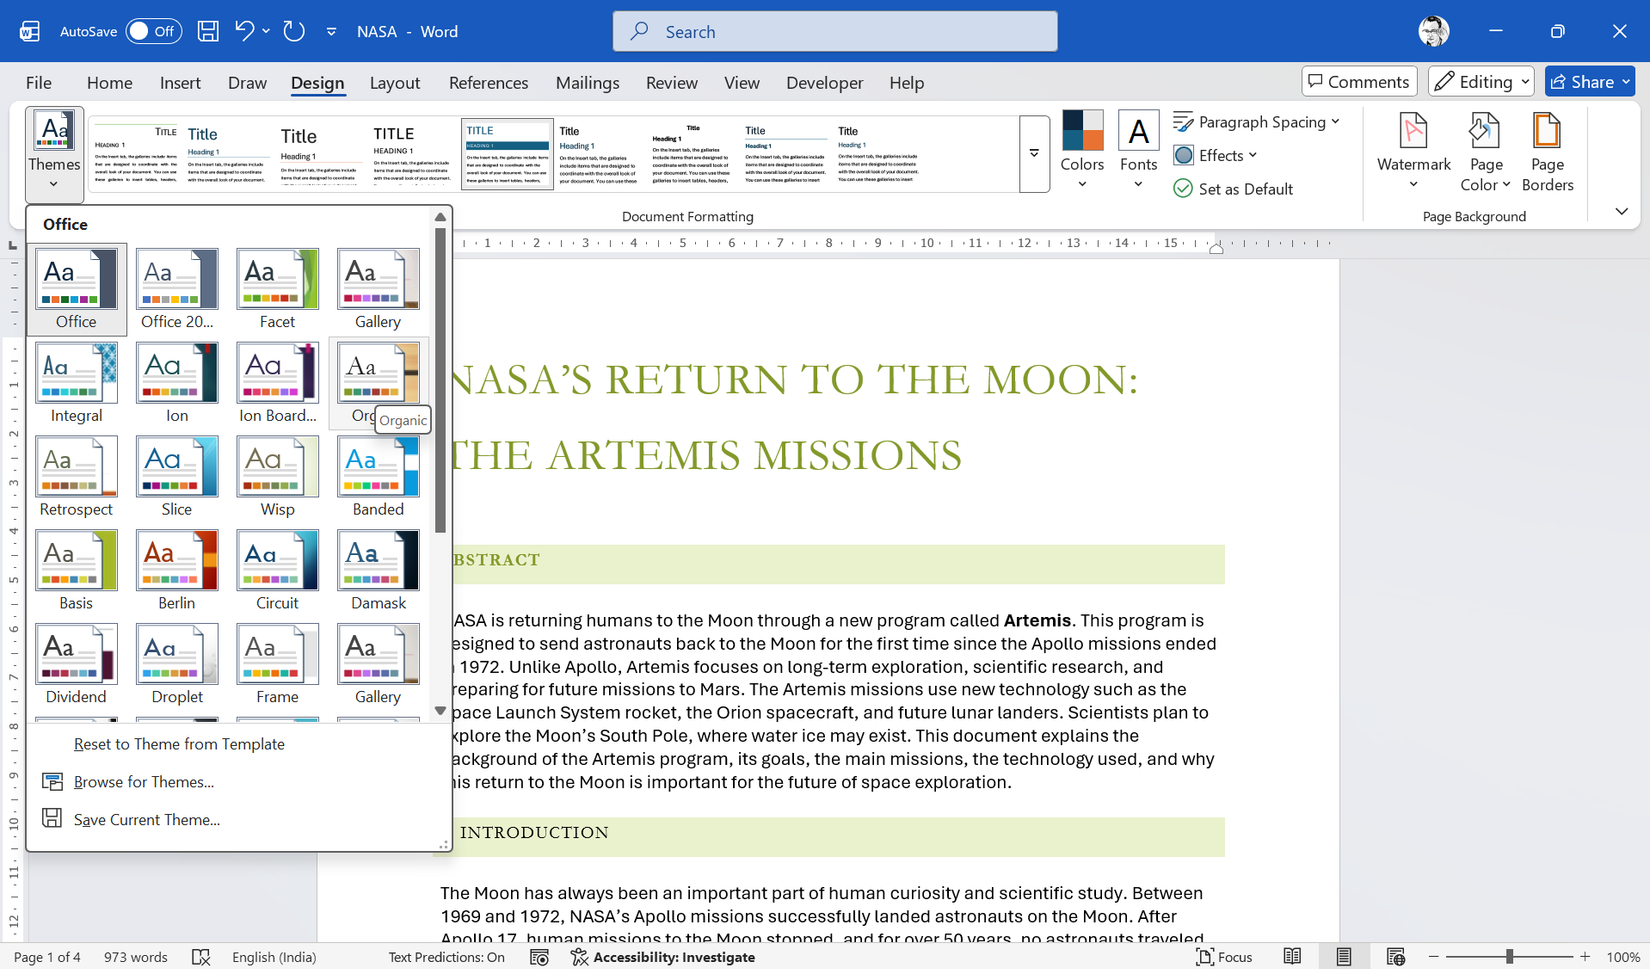The width and height of the screenshot is (1650, 969).
Task: Enable Focus mode from status bar
Action: pos(1224,957)
